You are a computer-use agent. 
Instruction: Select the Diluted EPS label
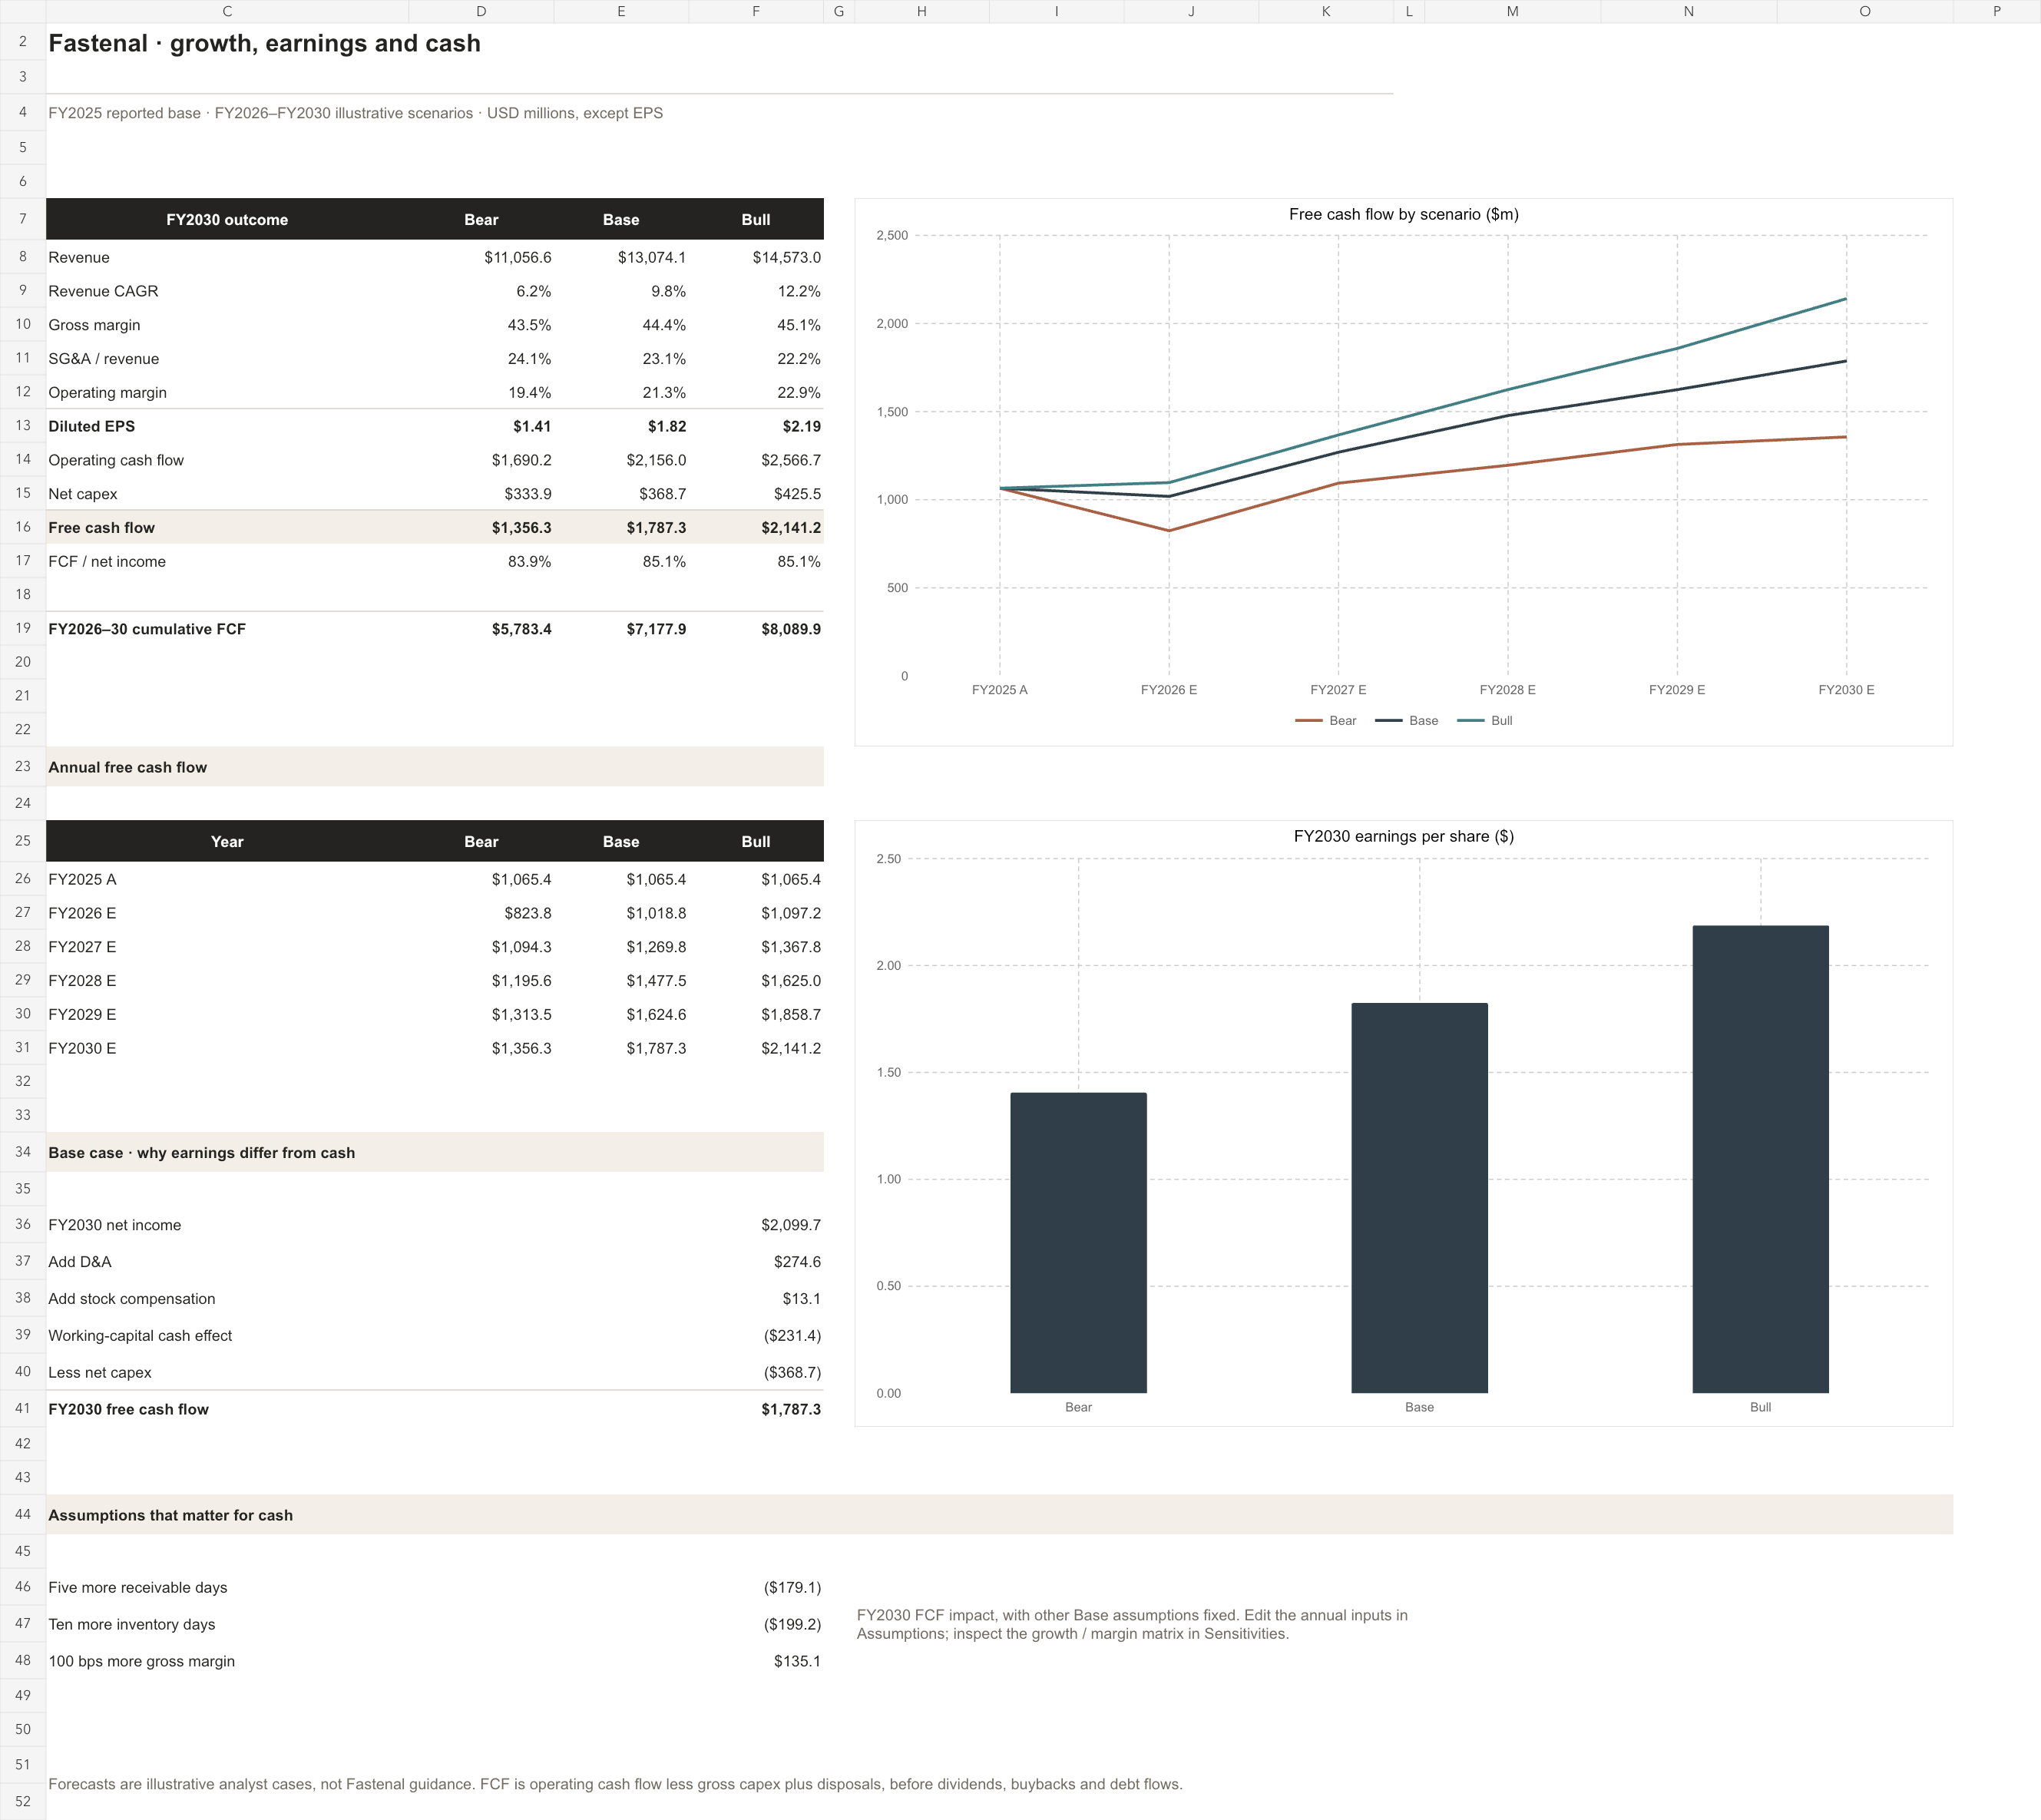pos(92,426)
